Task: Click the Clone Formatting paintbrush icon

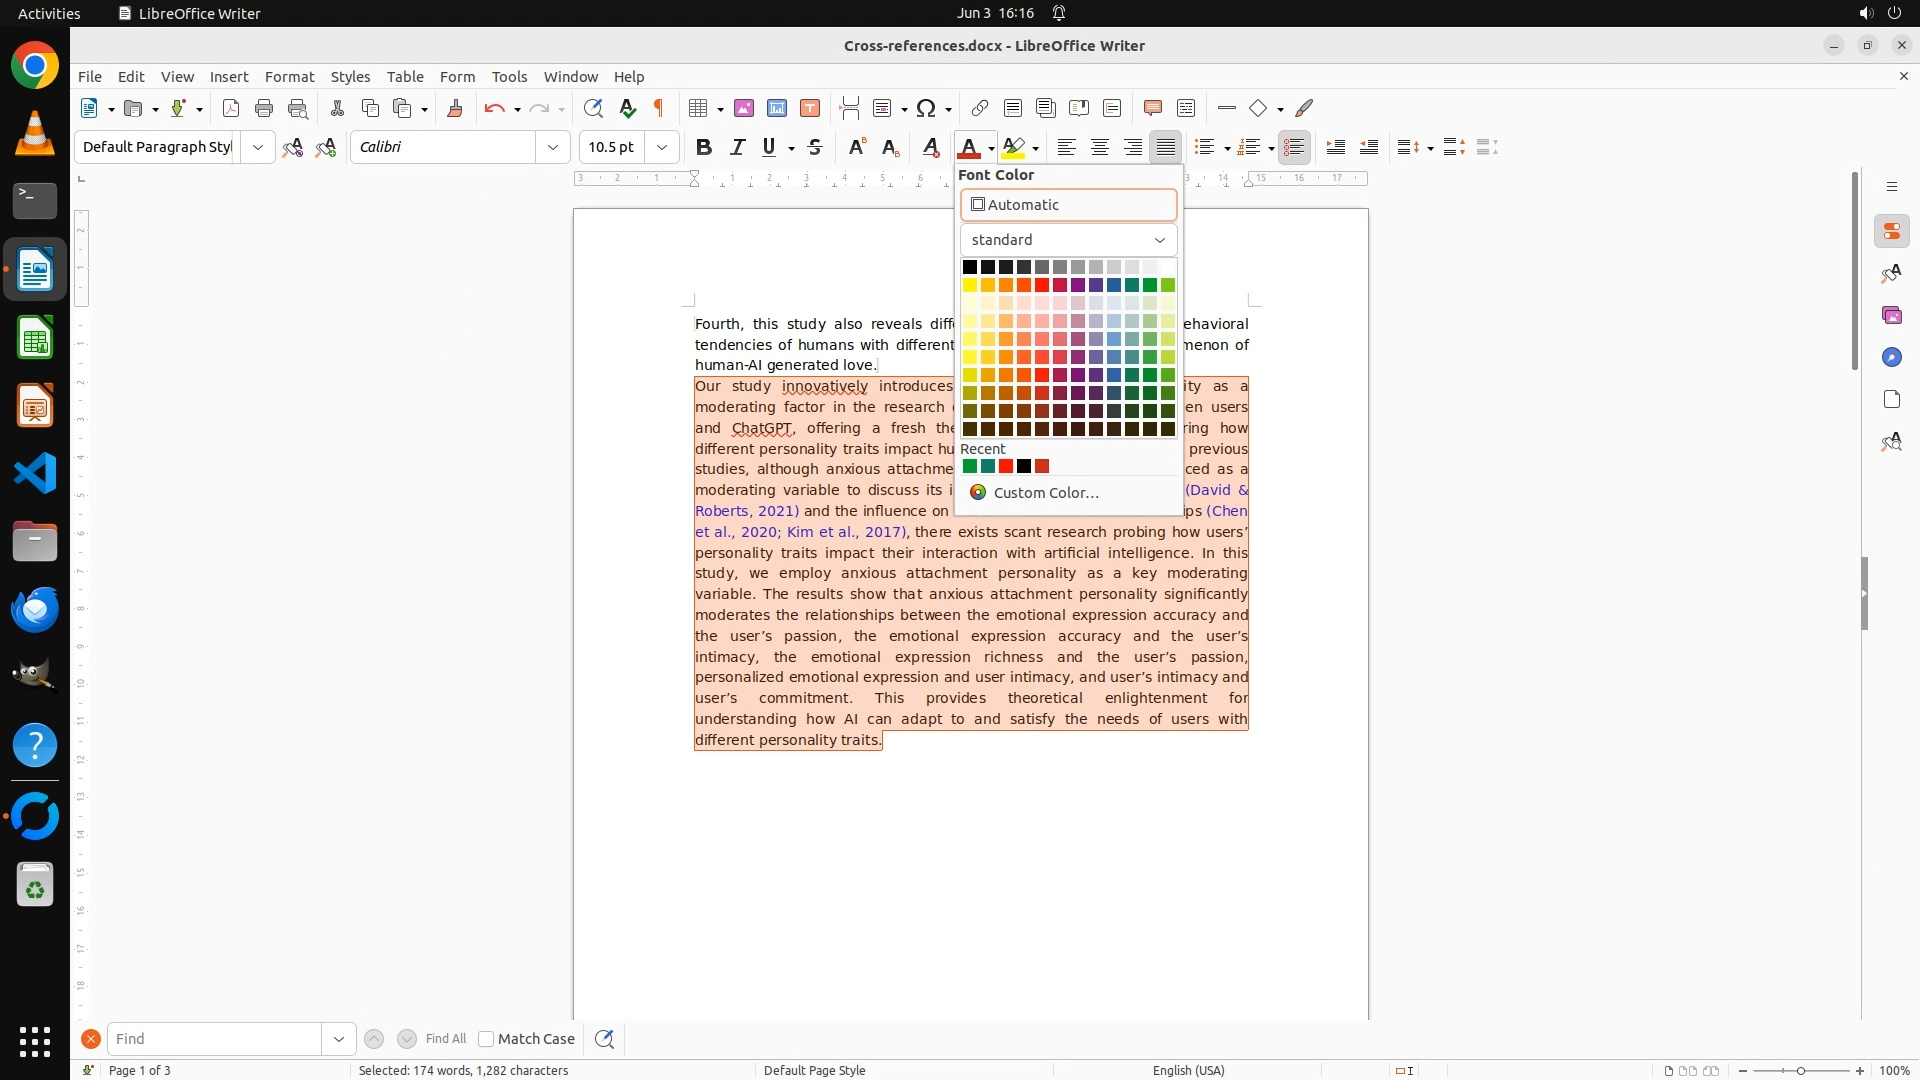Action: (x=455, y=108)
